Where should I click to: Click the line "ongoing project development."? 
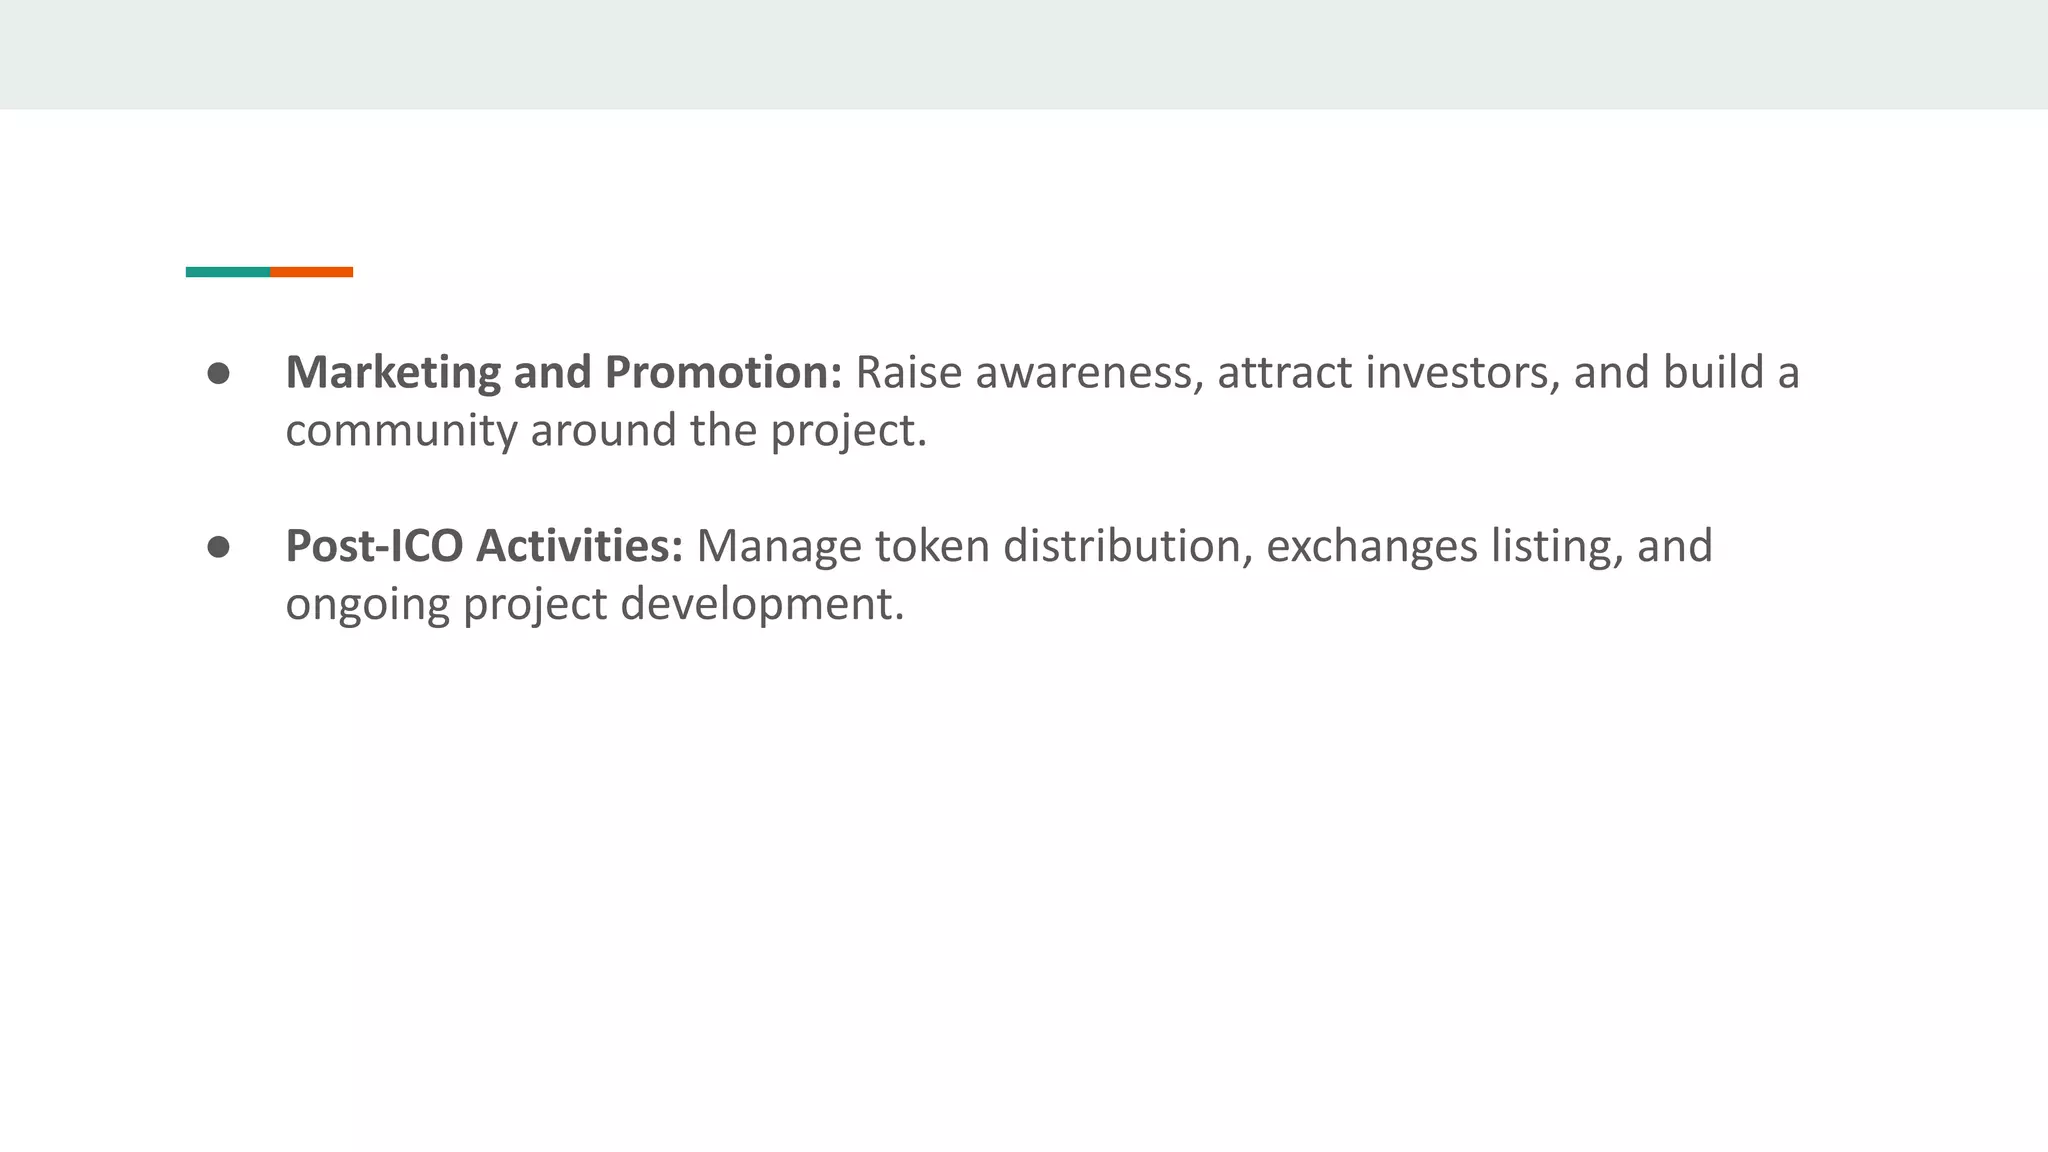(x=595, y=604)
